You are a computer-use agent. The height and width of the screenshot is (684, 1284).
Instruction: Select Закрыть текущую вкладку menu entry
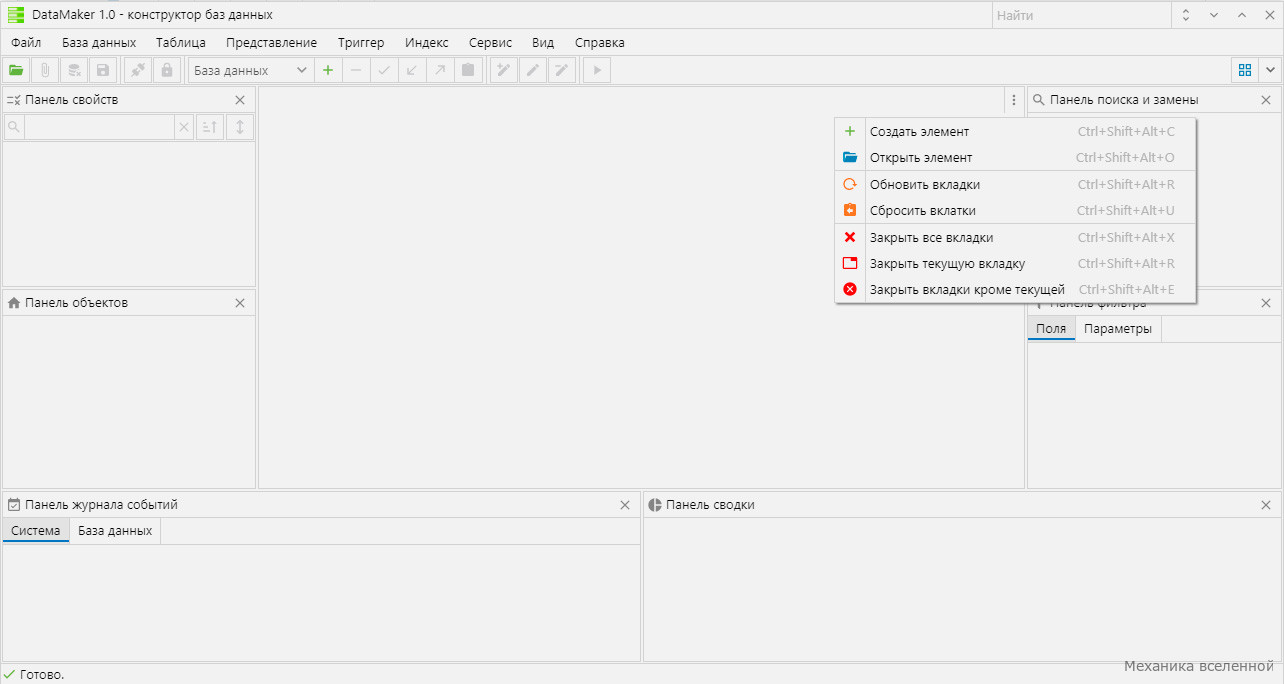tap(1015, 263)
